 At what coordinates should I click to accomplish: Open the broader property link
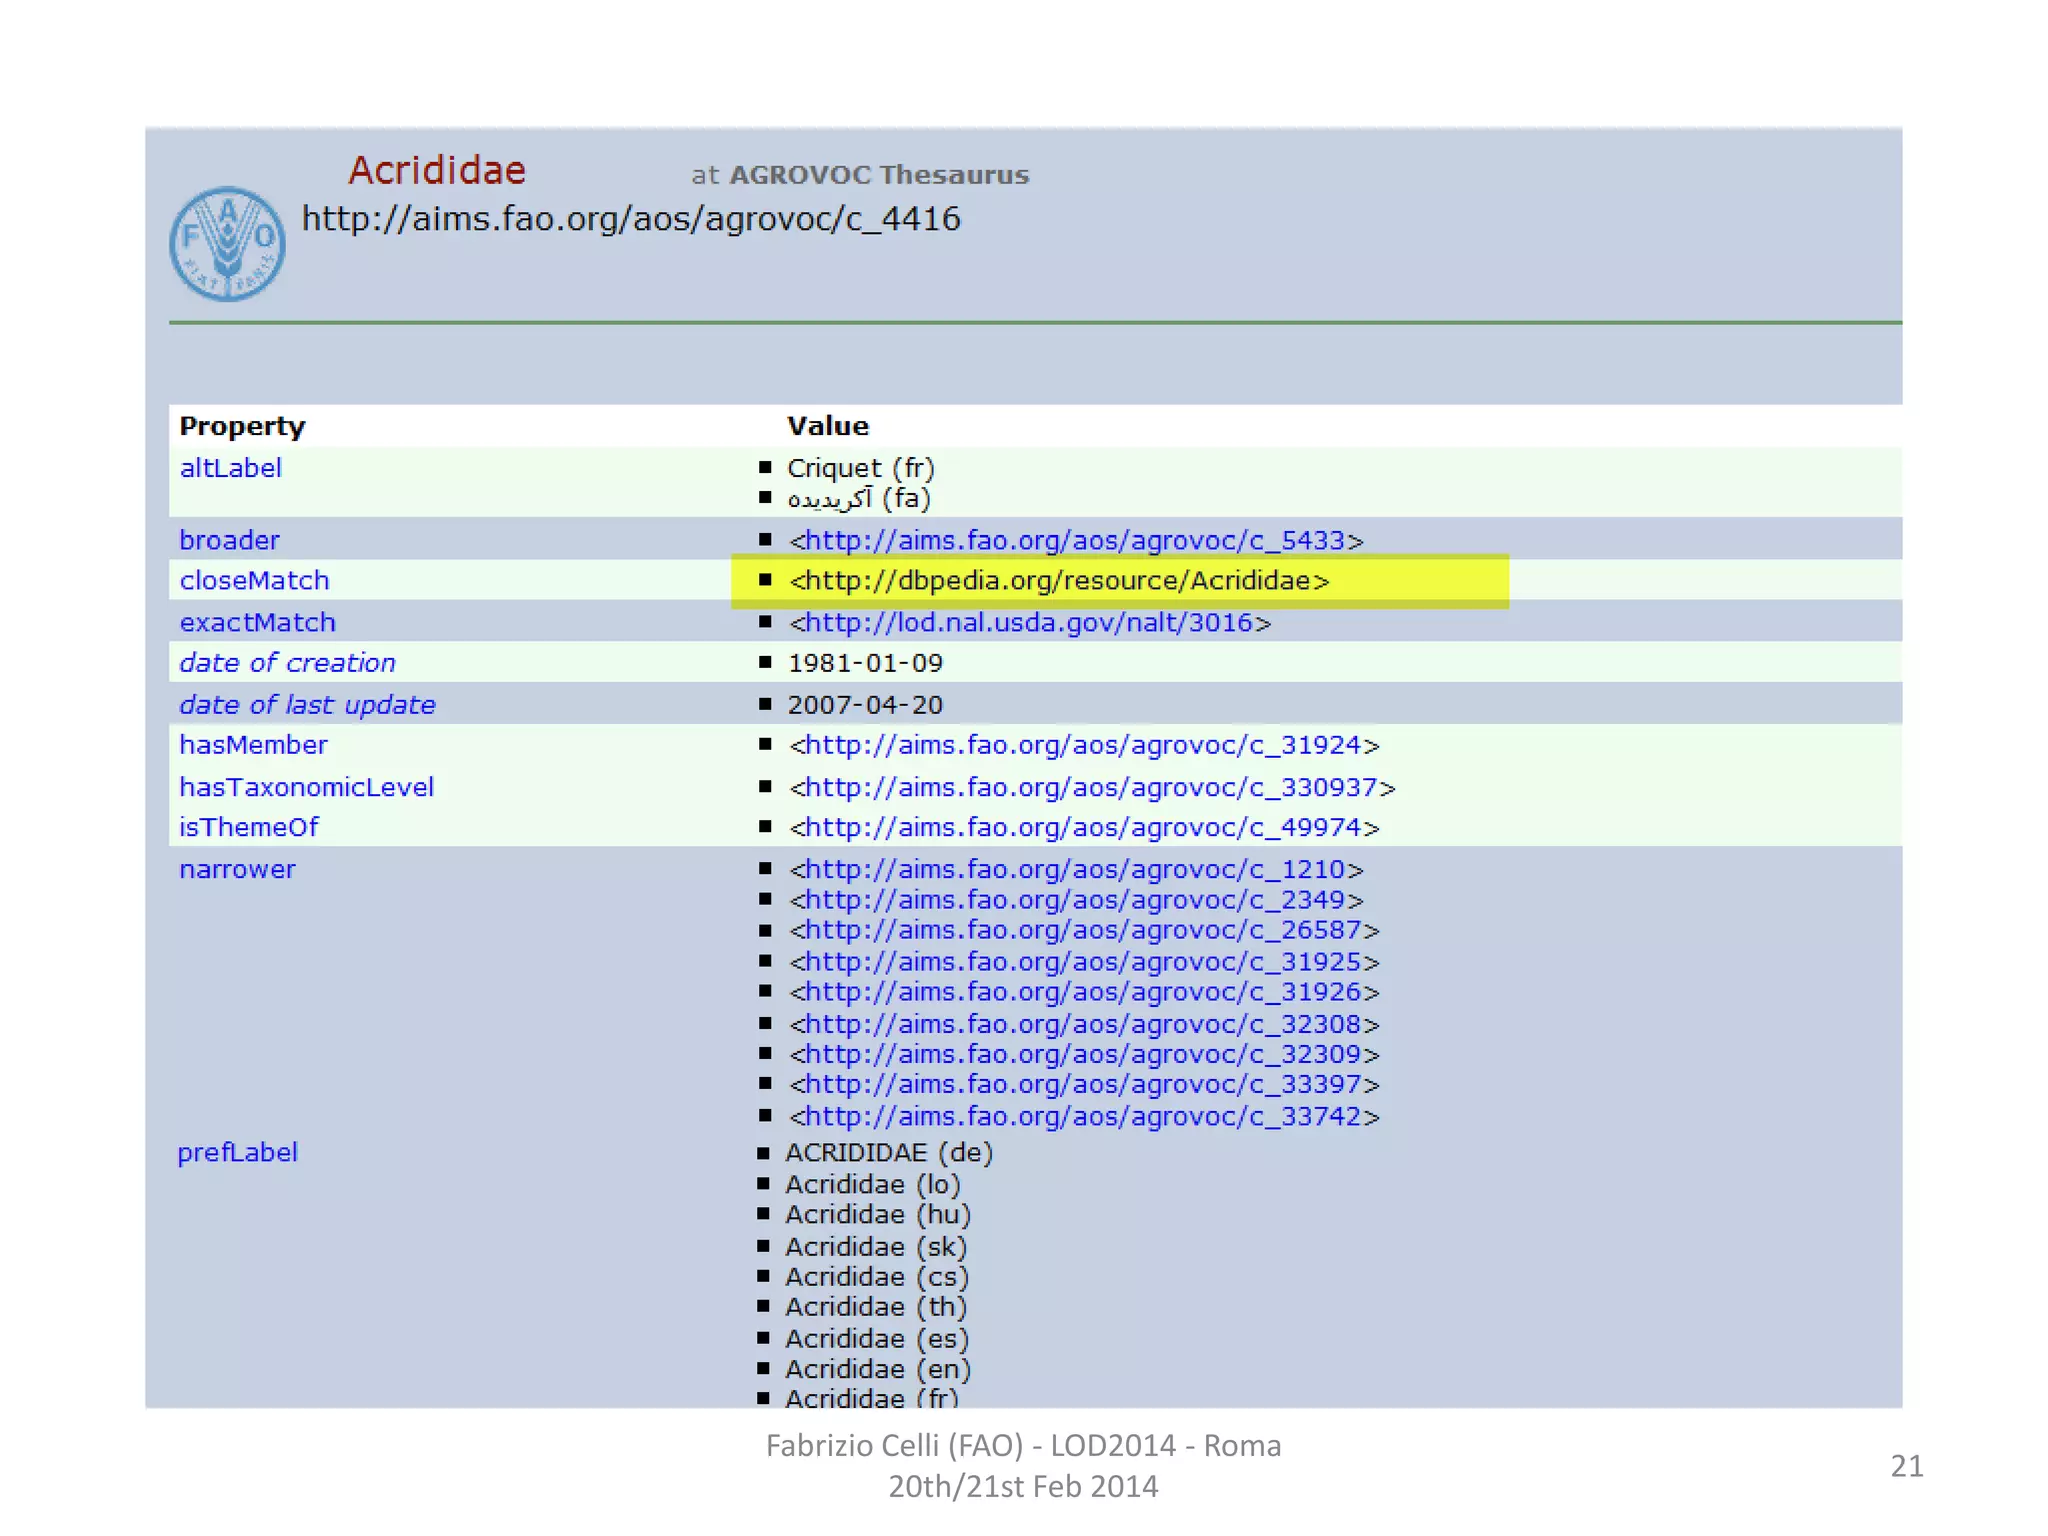tap(229, 540)
